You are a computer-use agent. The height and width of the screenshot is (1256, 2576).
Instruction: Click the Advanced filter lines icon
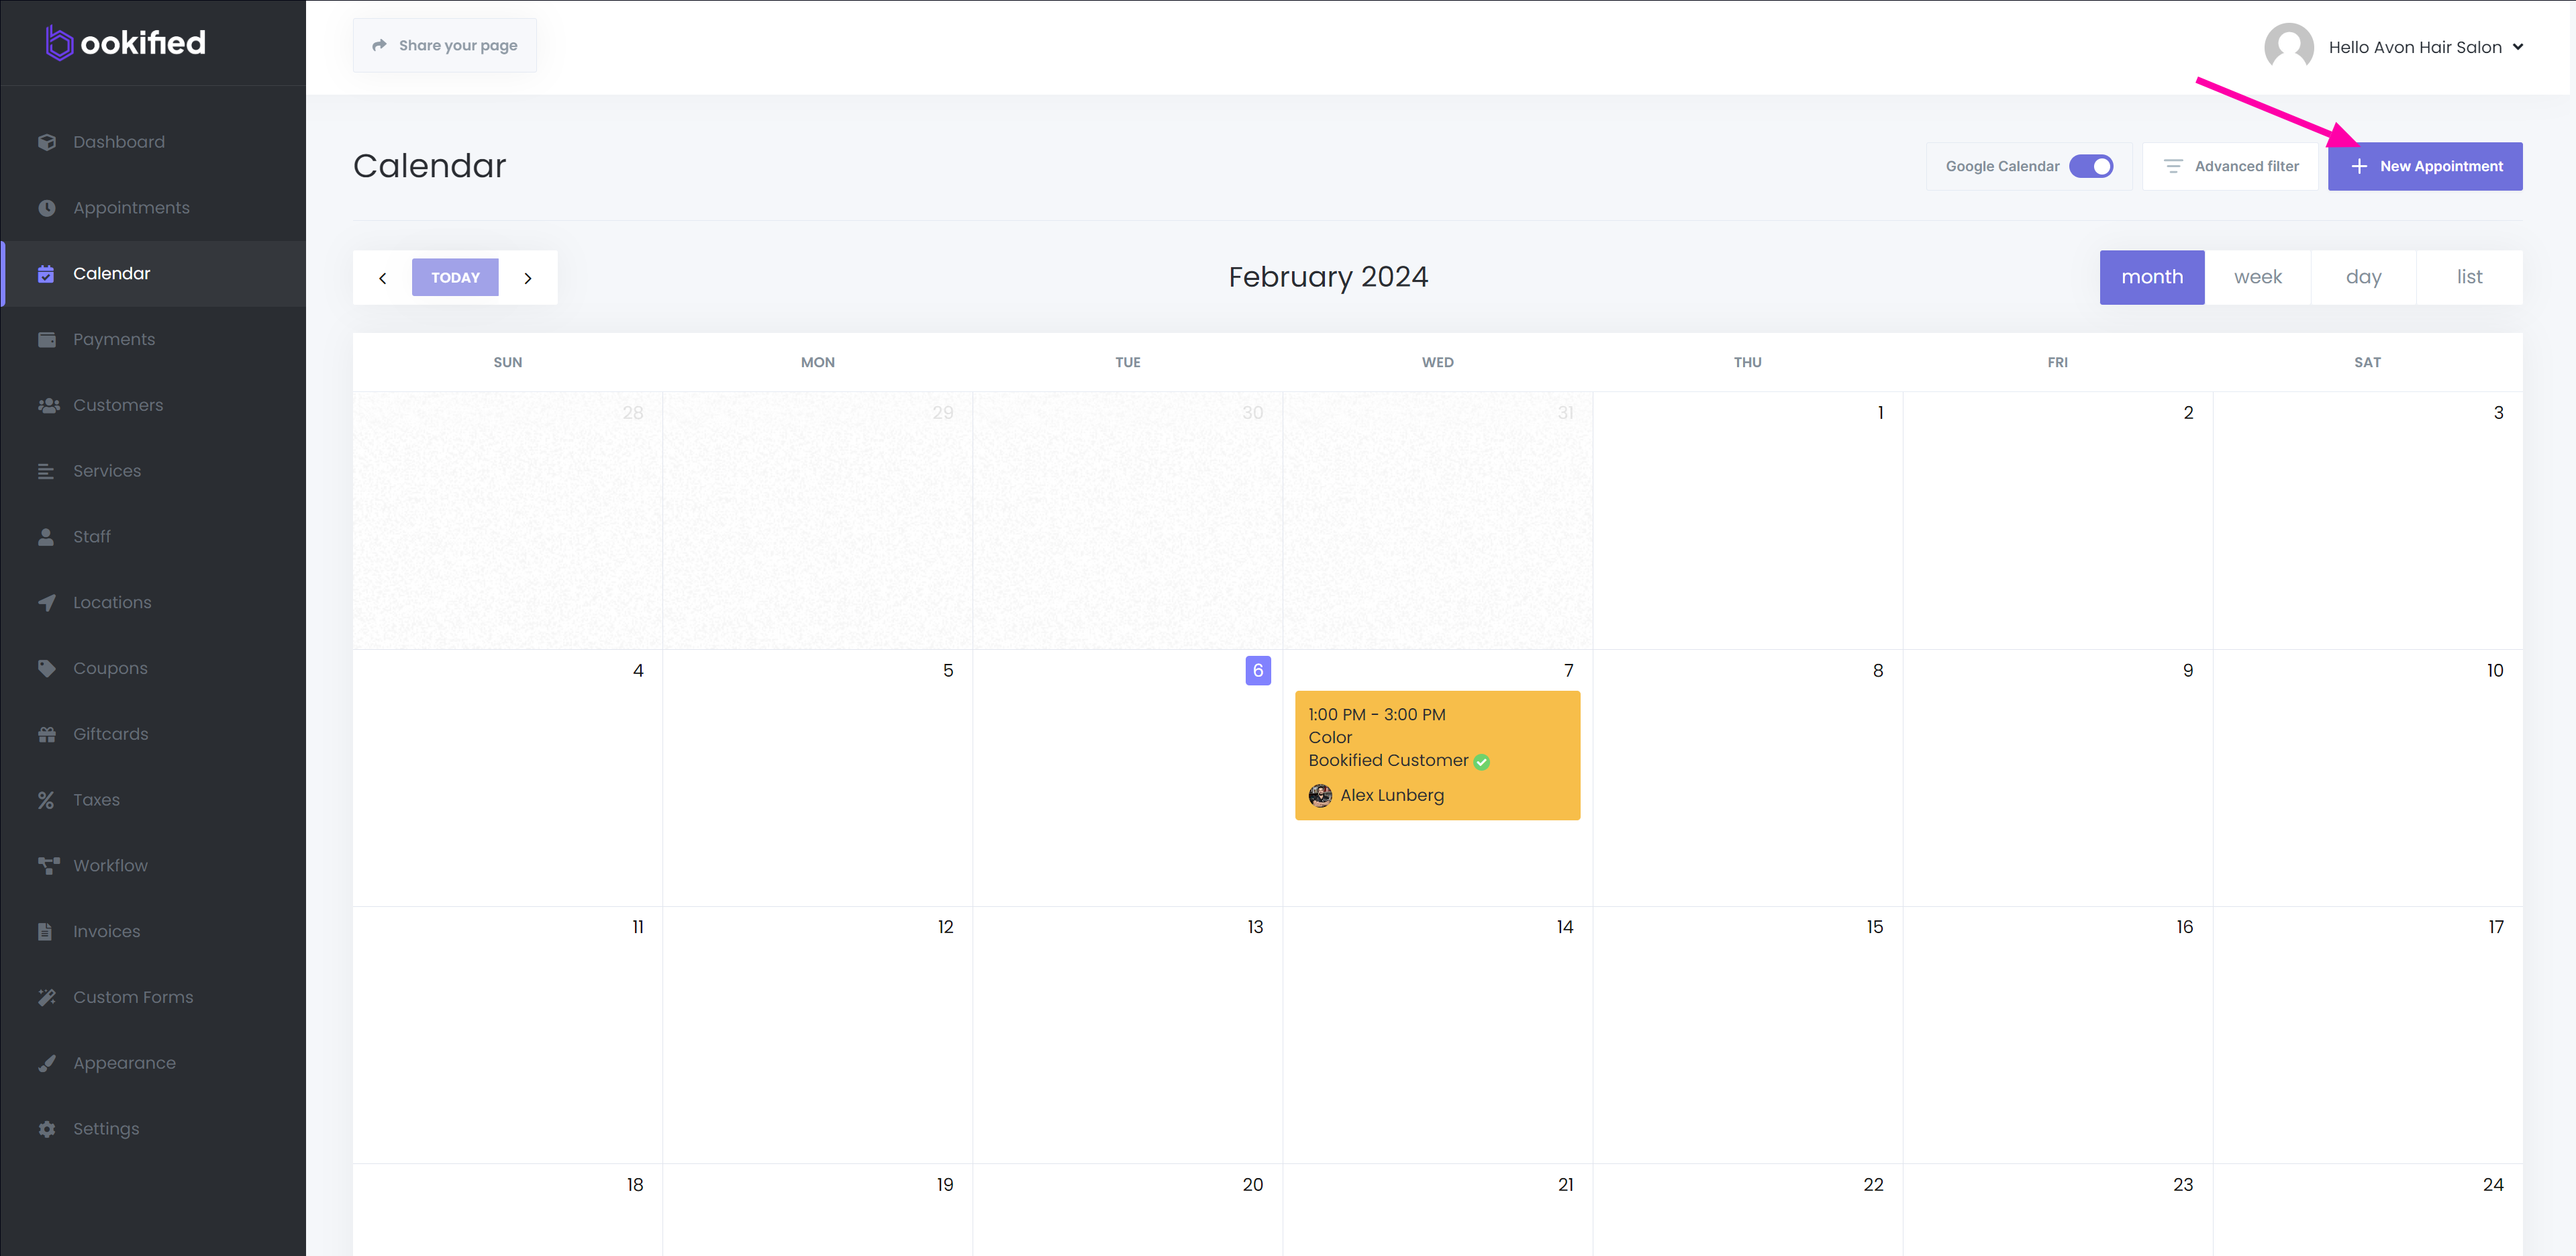(2172, 166)
